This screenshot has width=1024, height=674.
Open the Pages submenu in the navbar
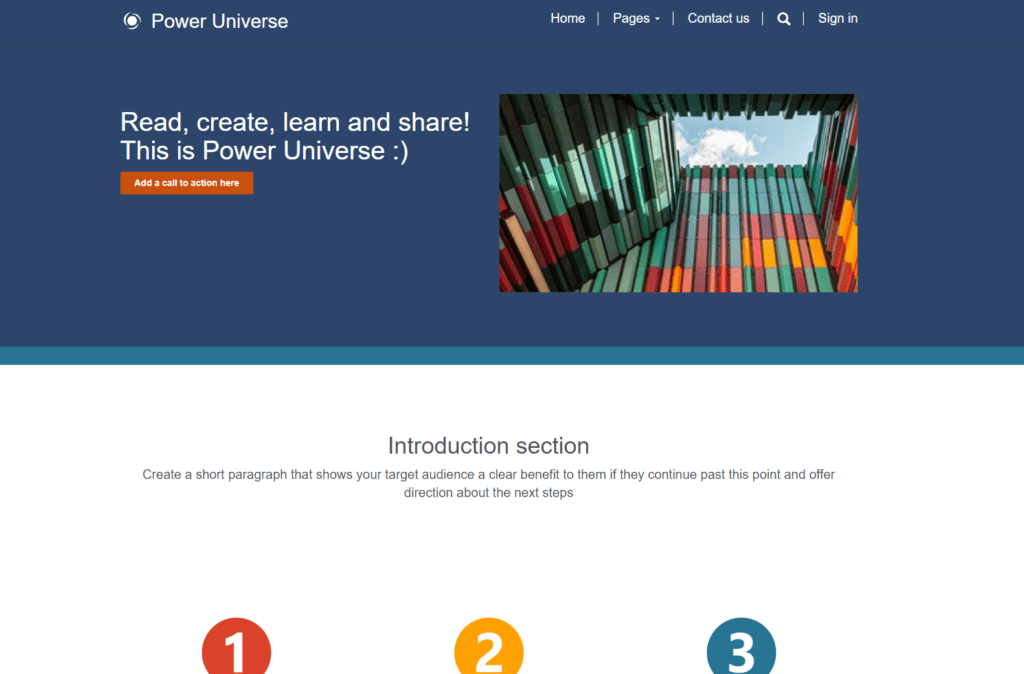[636, 18]
